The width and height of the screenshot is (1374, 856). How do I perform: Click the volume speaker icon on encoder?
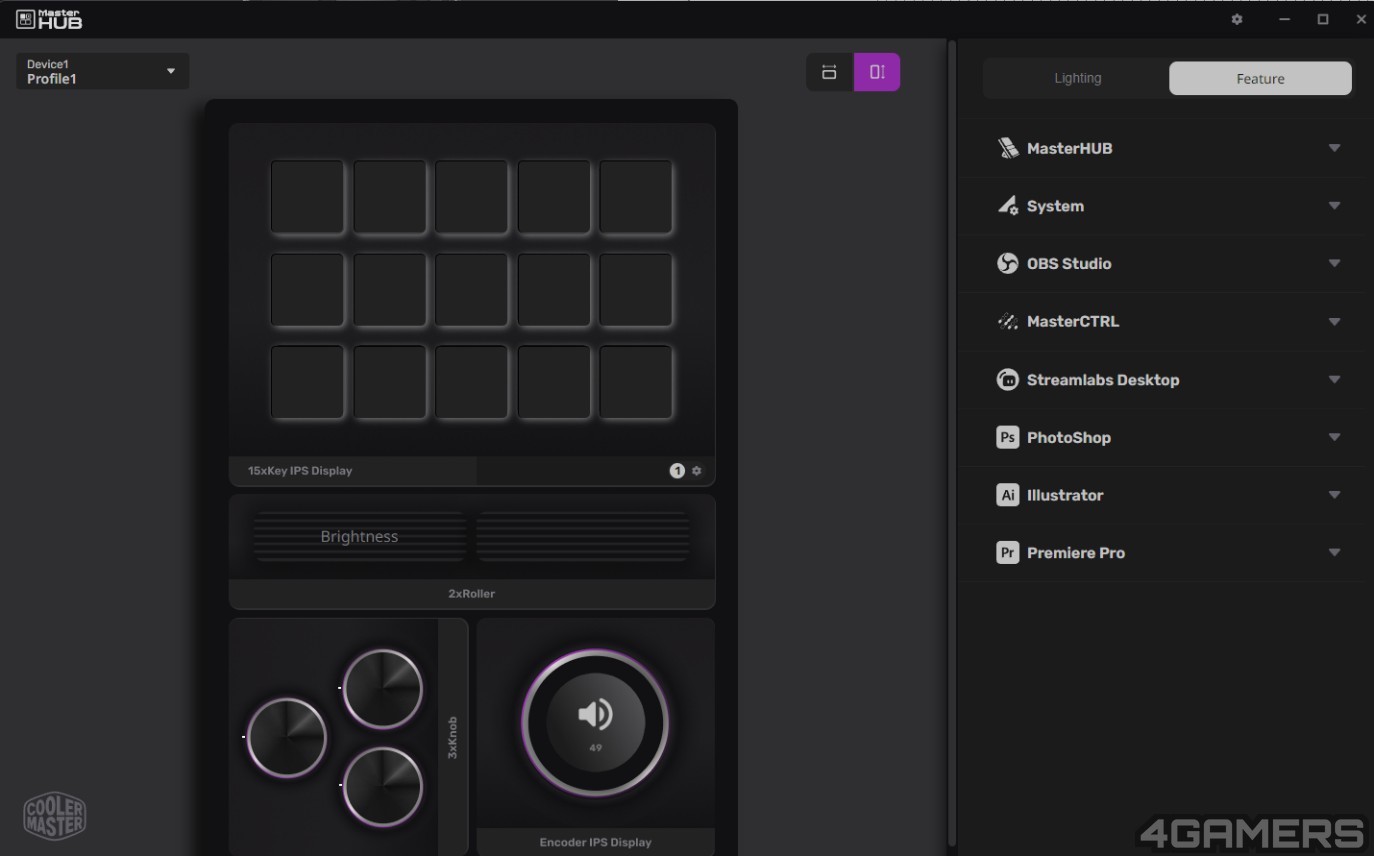click(595, 713)
